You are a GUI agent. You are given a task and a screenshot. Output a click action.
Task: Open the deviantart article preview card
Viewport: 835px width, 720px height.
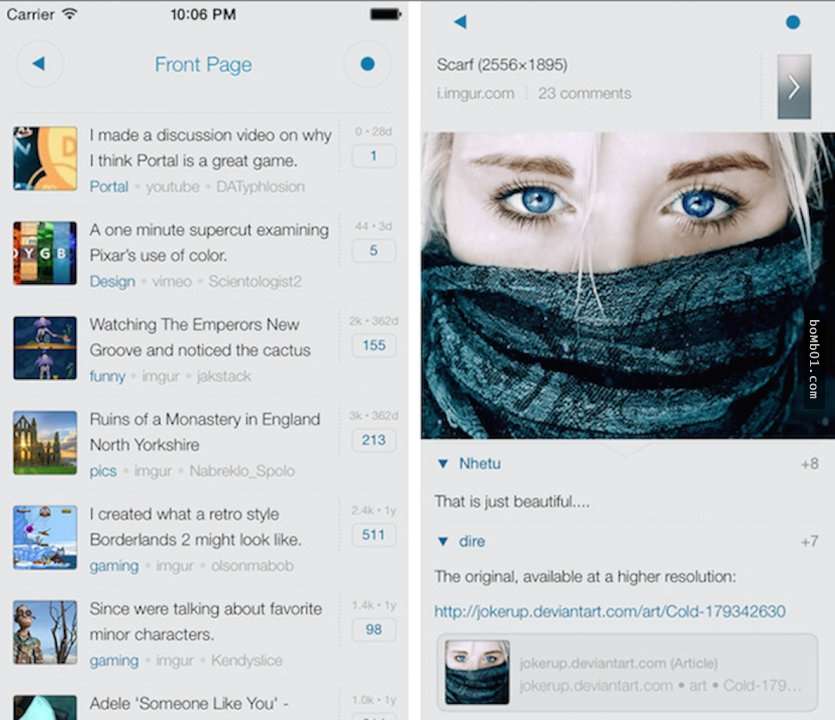coord(627,672)
